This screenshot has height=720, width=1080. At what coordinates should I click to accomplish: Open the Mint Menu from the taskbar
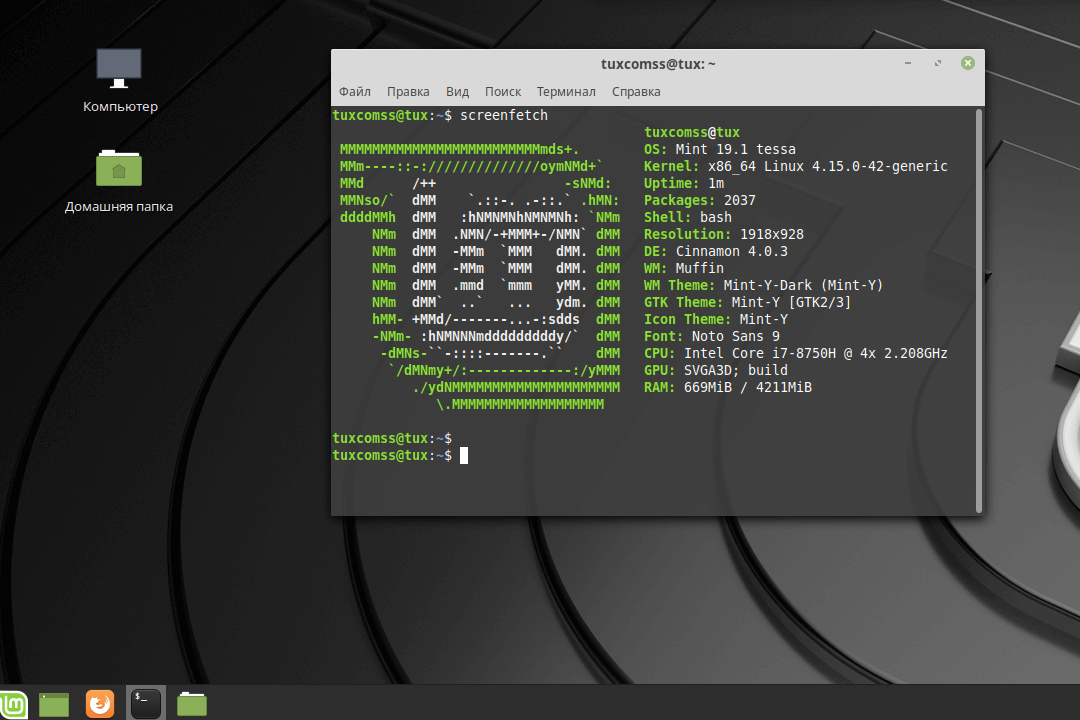pyautogui.click(x=15, y=704)
